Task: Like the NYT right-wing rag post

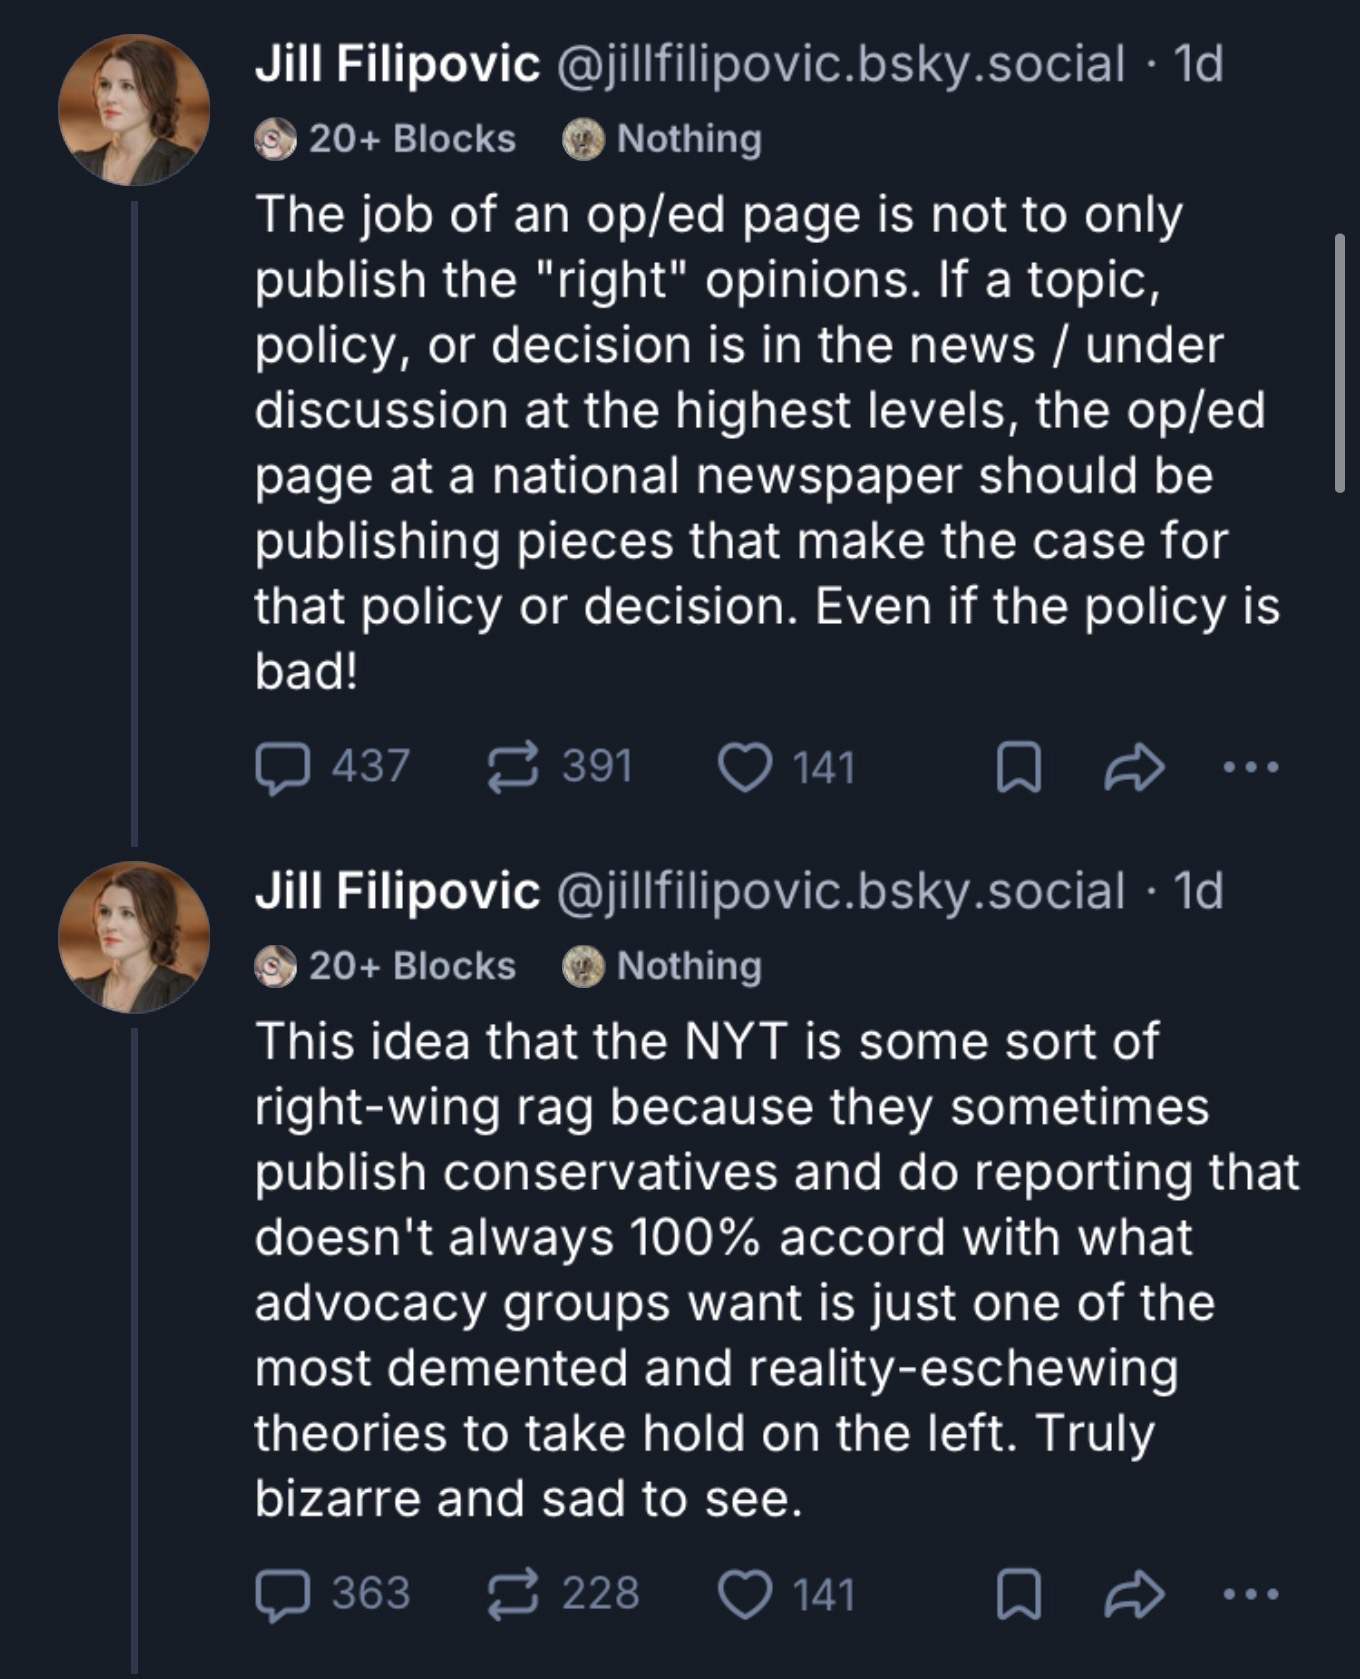Action: point(745,1595)
